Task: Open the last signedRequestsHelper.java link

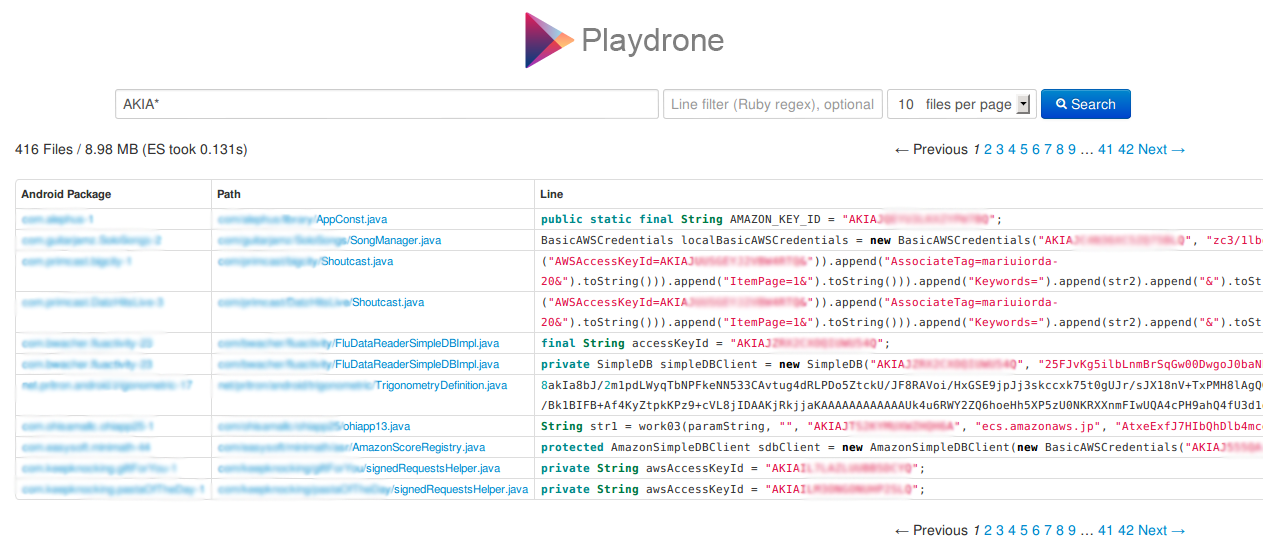Action: click(x=460, y=489)
